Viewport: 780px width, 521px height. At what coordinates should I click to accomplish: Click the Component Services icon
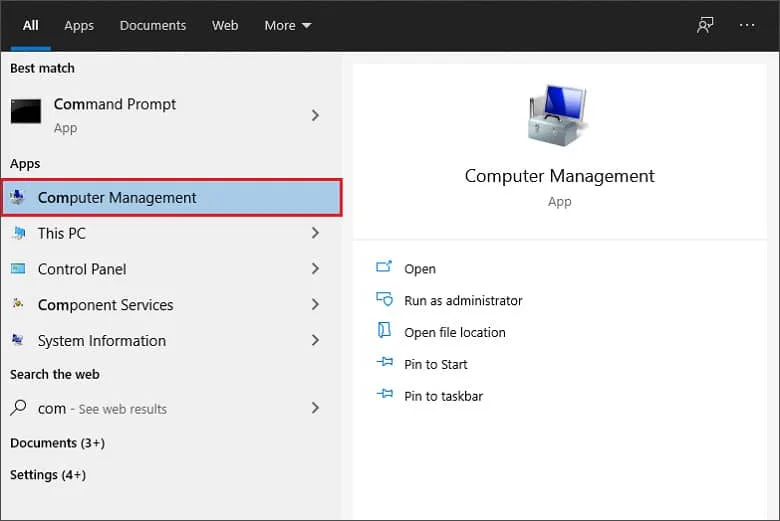click(18, 304)
